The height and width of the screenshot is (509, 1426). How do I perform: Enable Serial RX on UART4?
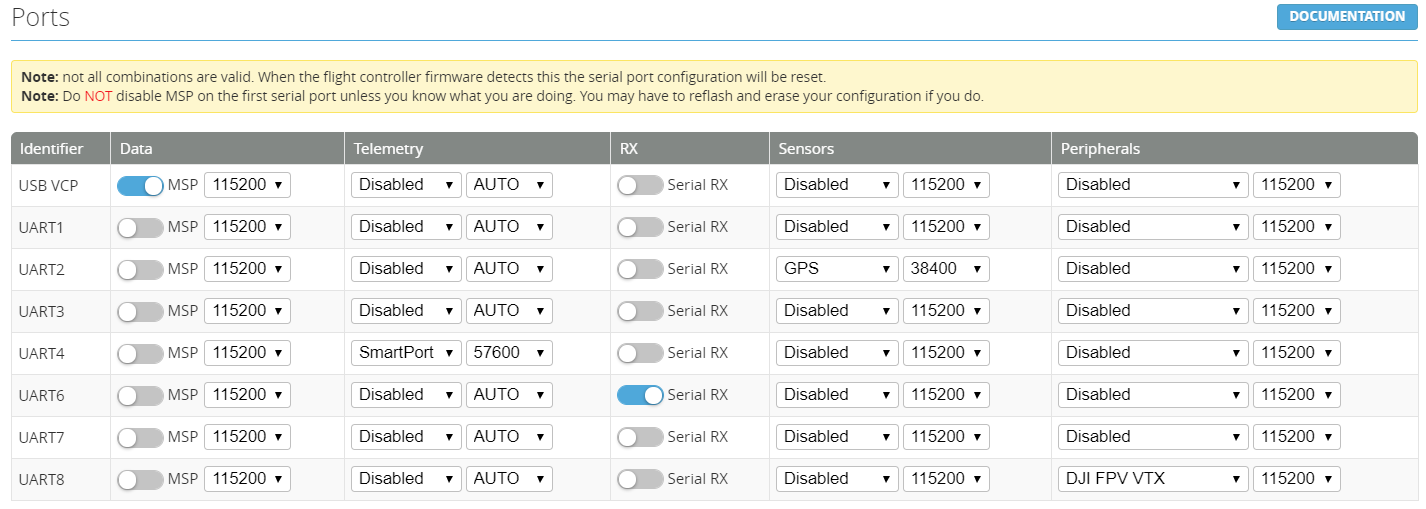(640, 353)
